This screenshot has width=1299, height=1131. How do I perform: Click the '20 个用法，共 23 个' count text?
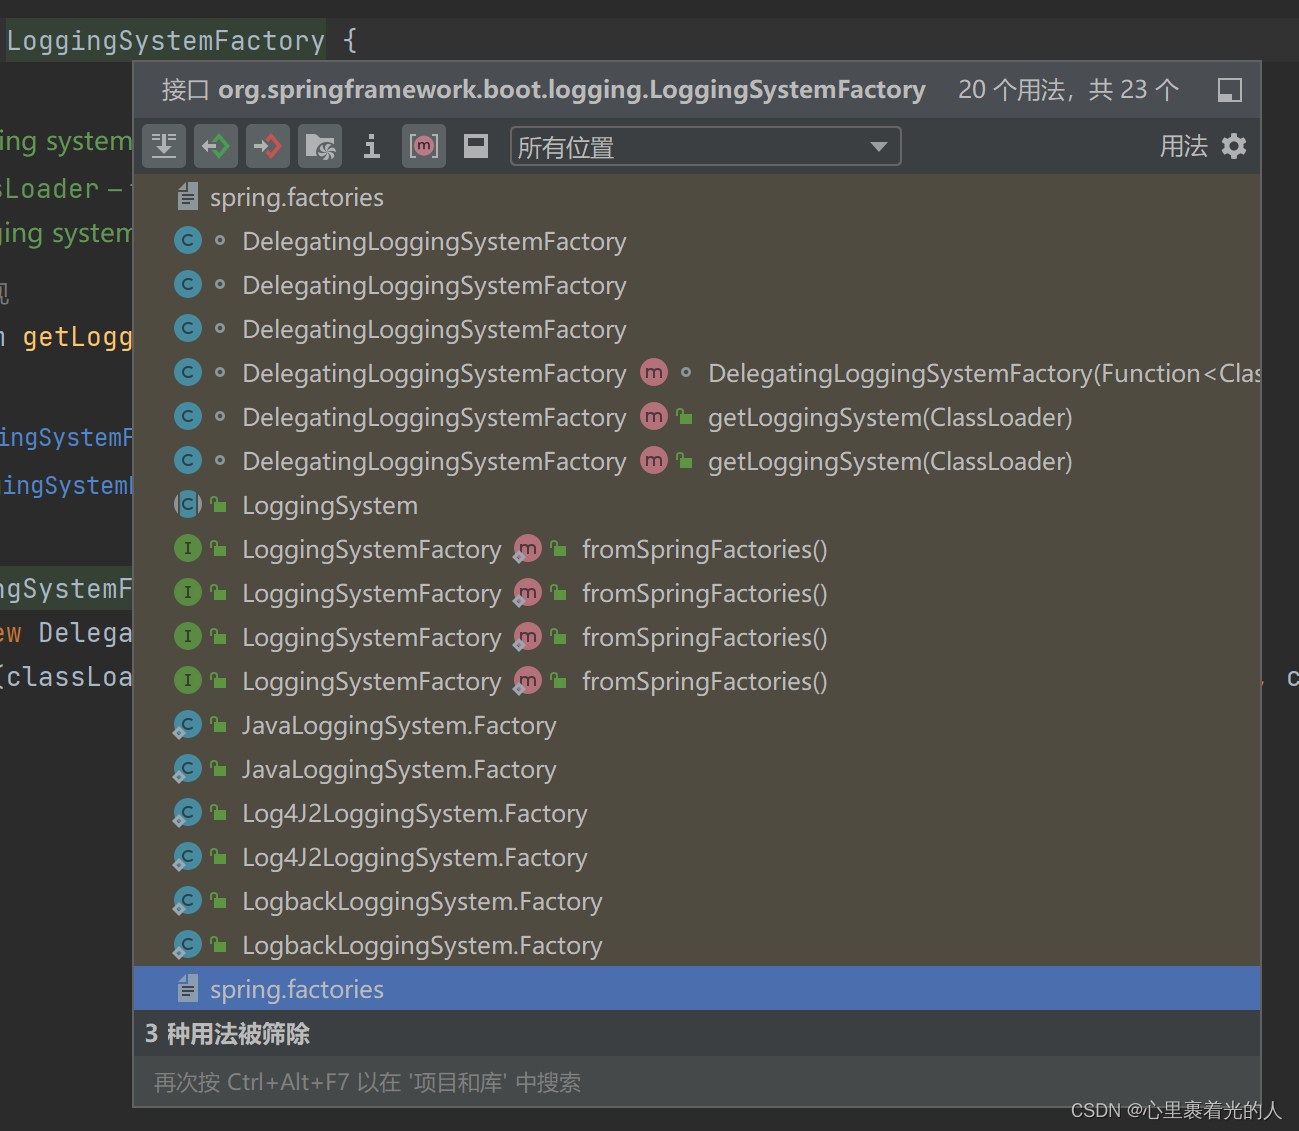click(1068, 90)
